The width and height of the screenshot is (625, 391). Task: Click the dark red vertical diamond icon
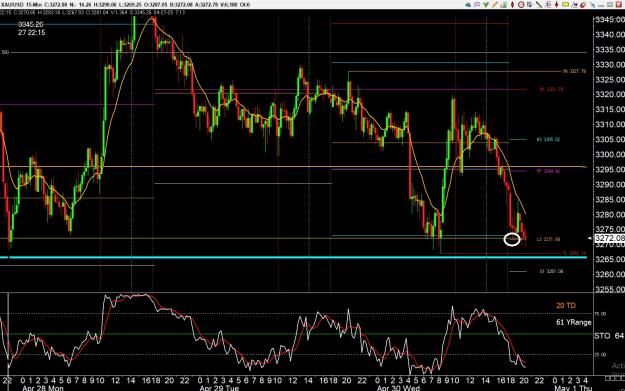coord(513,5)
